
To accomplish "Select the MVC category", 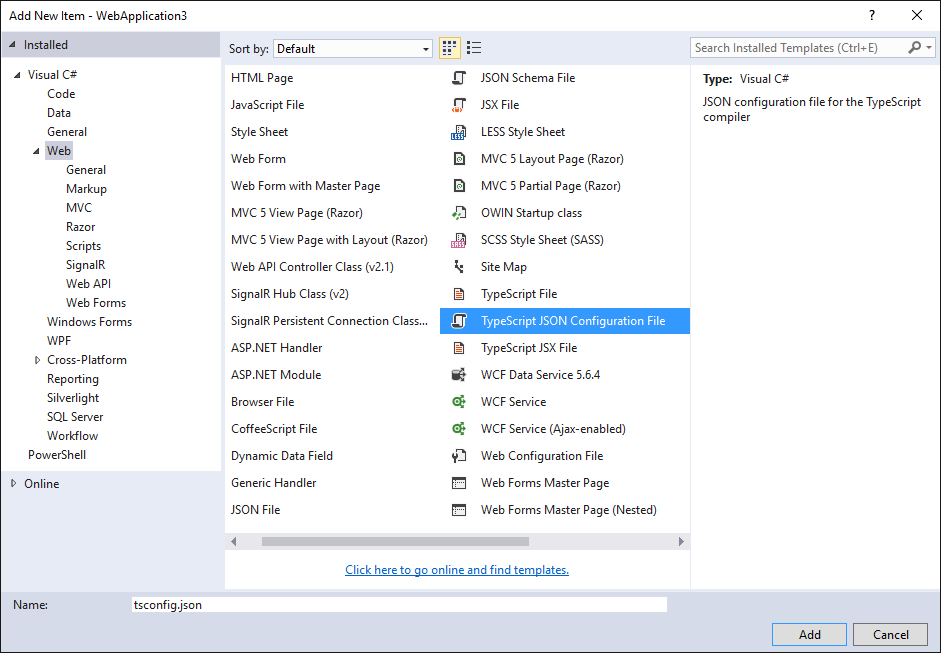I will (x=77, y=207).
